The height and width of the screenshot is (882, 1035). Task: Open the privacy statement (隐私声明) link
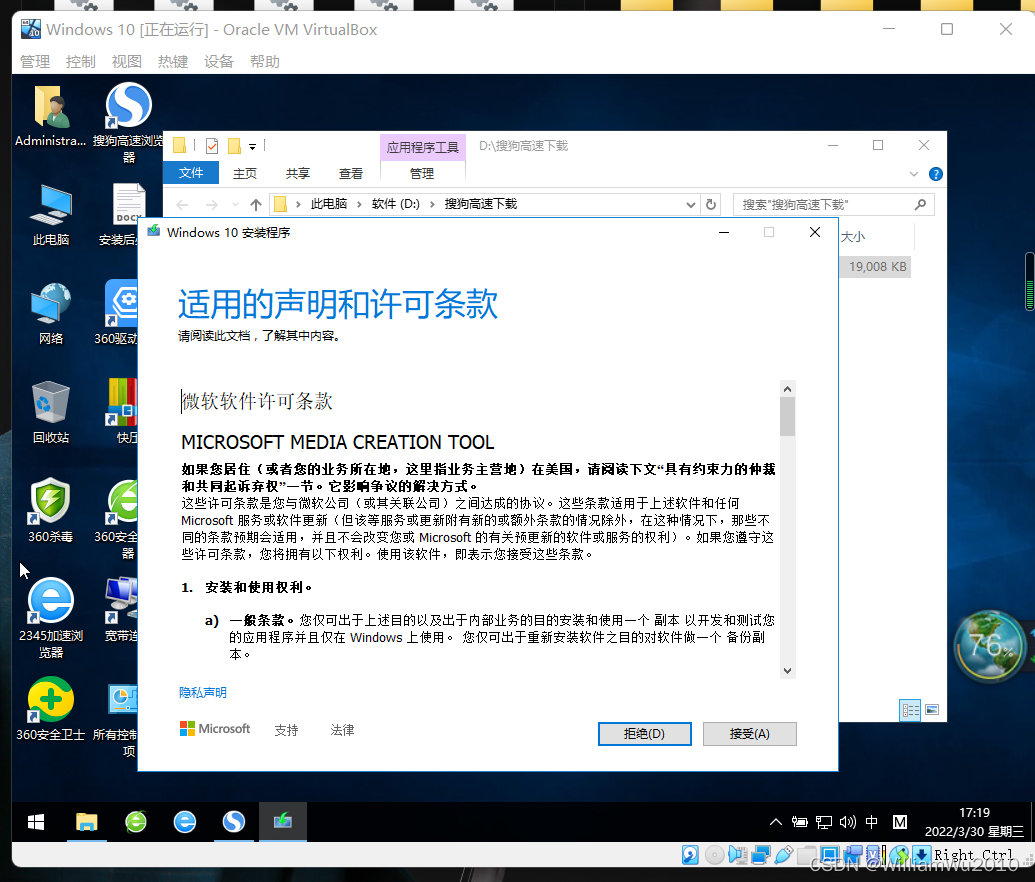coord(203,693)
